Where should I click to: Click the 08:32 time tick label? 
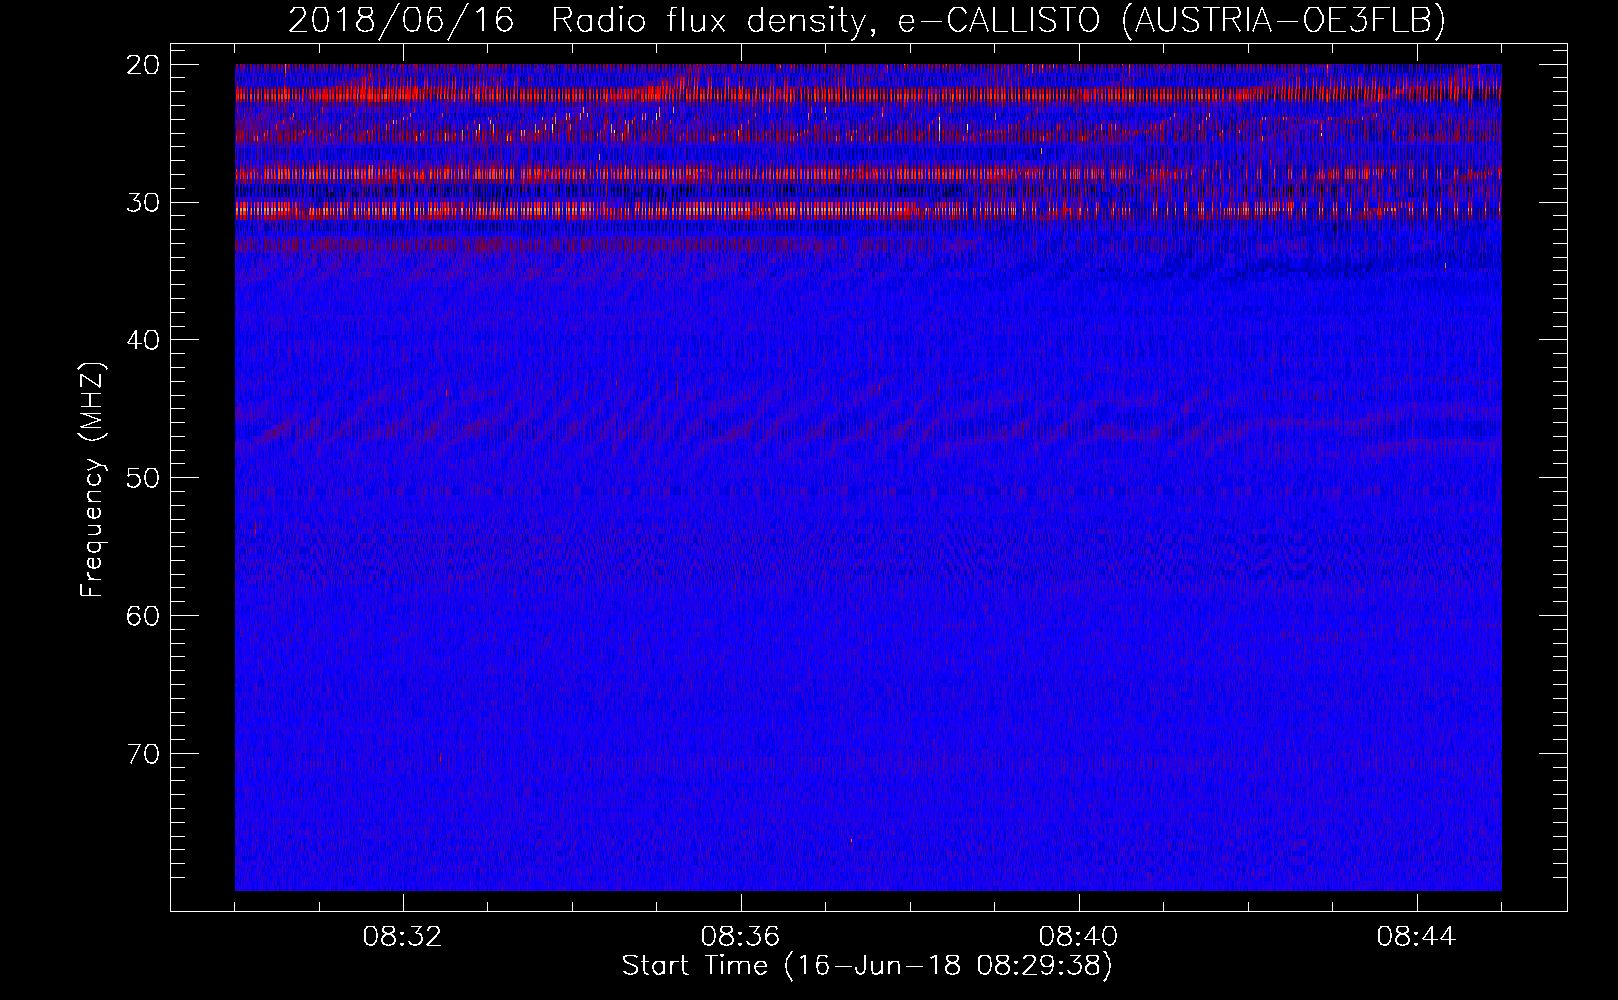click(403, 937)
